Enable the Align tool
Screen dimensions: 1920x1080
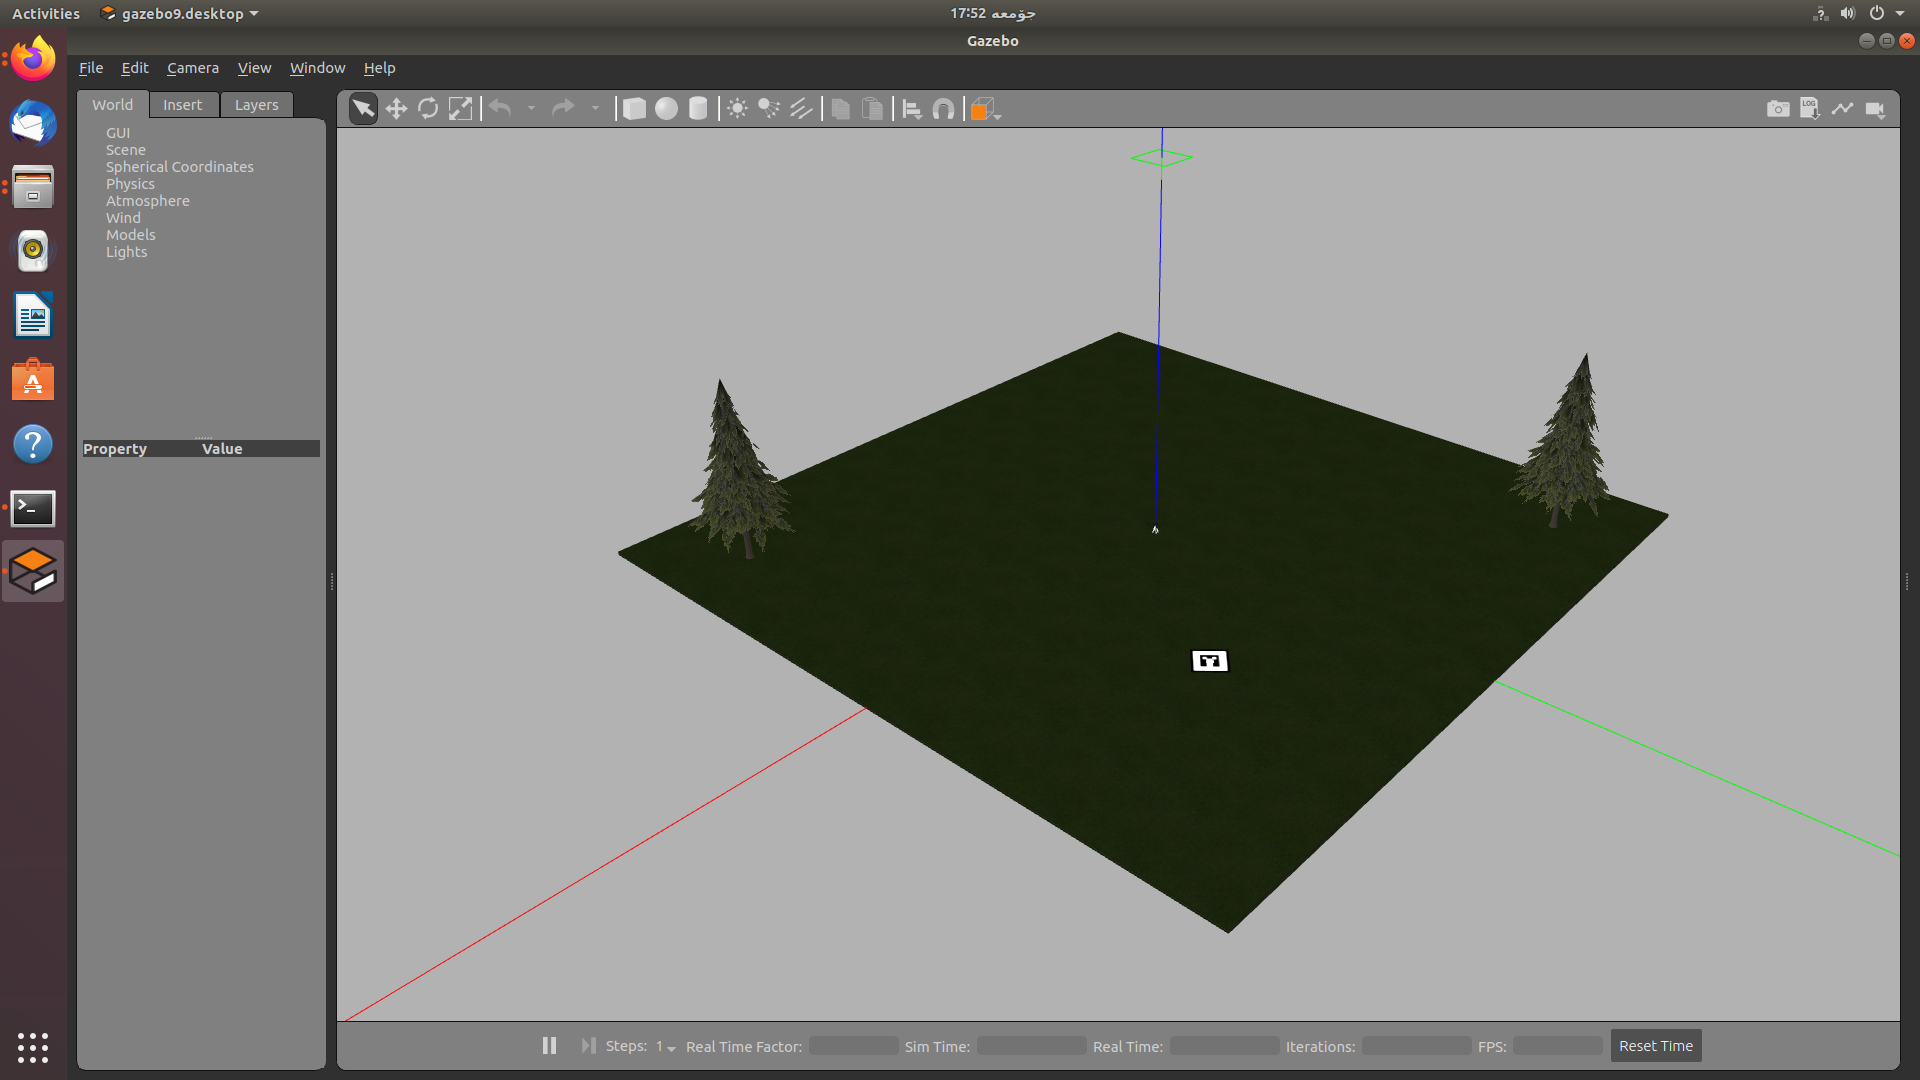911,108
